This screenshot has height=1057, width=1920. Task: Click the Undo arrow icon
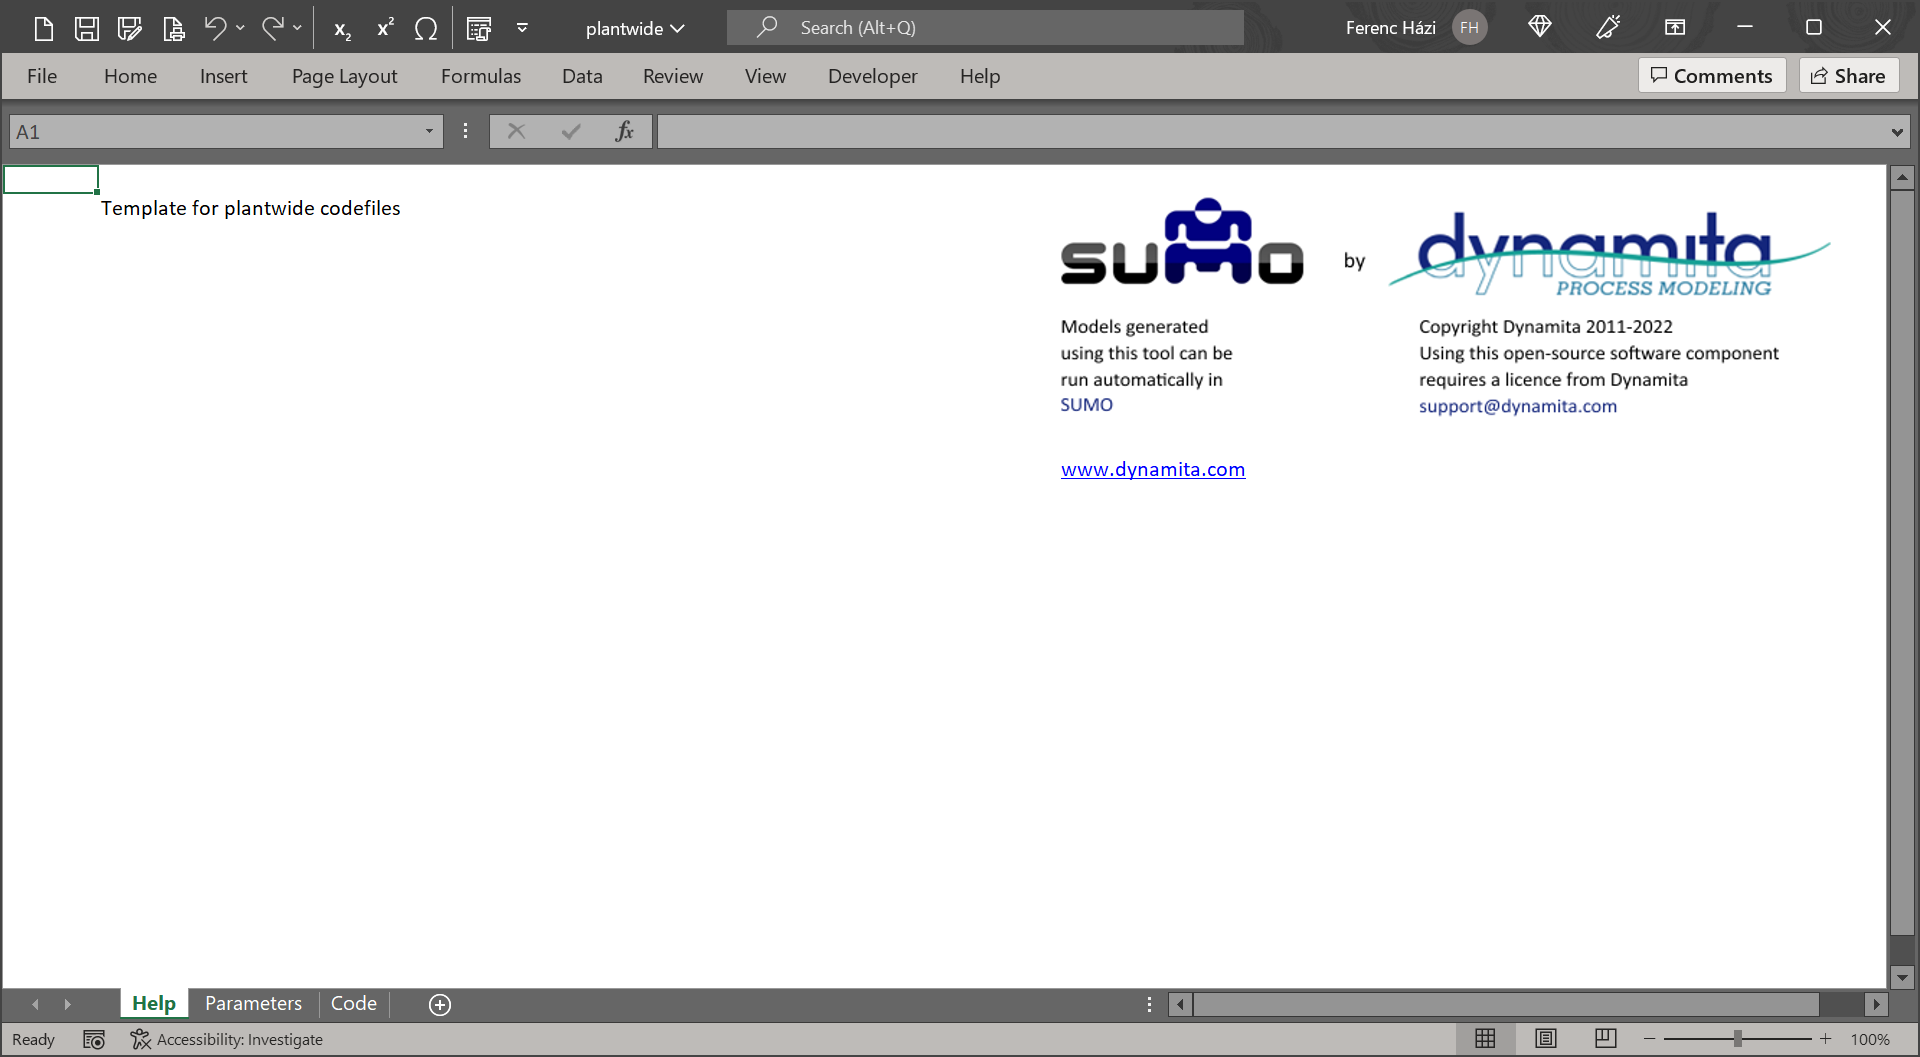coord(215,28)
